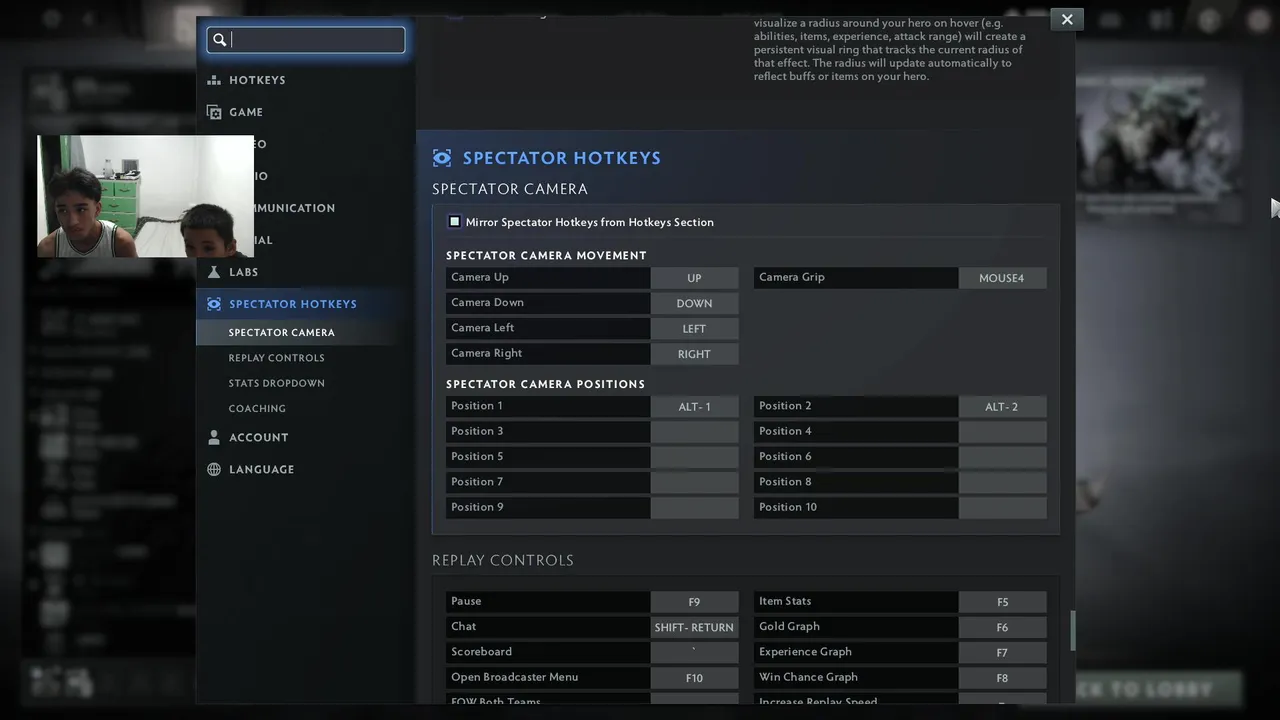1280x720 pixels.
Task: Select the Spectator Hotkeys section
Action: pos(293,304)
